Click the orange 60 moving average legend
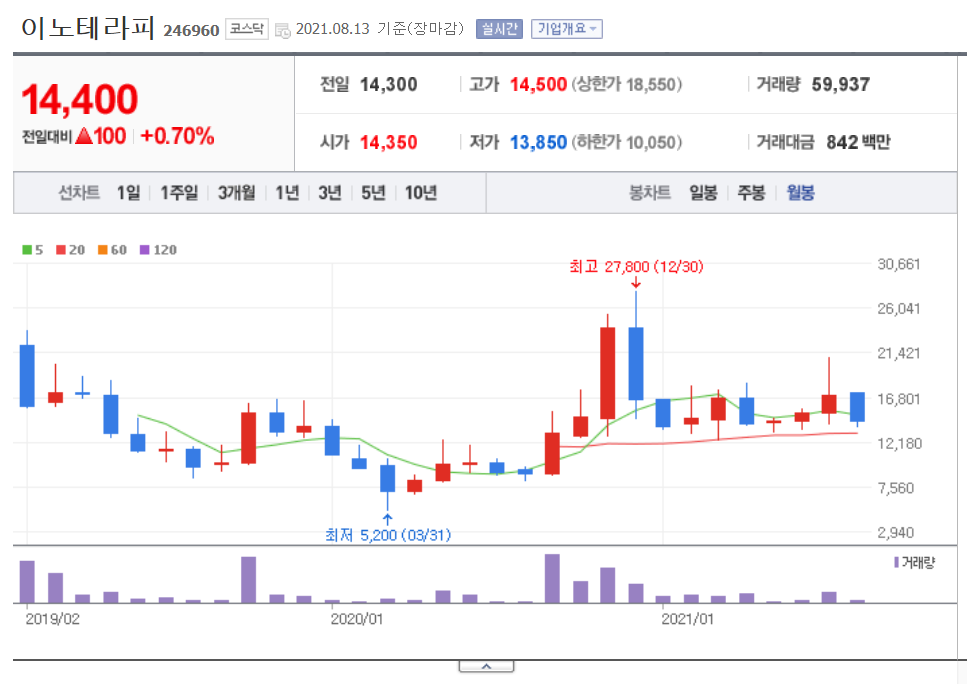This screenshot has height=684, width=967. point(112,250)
